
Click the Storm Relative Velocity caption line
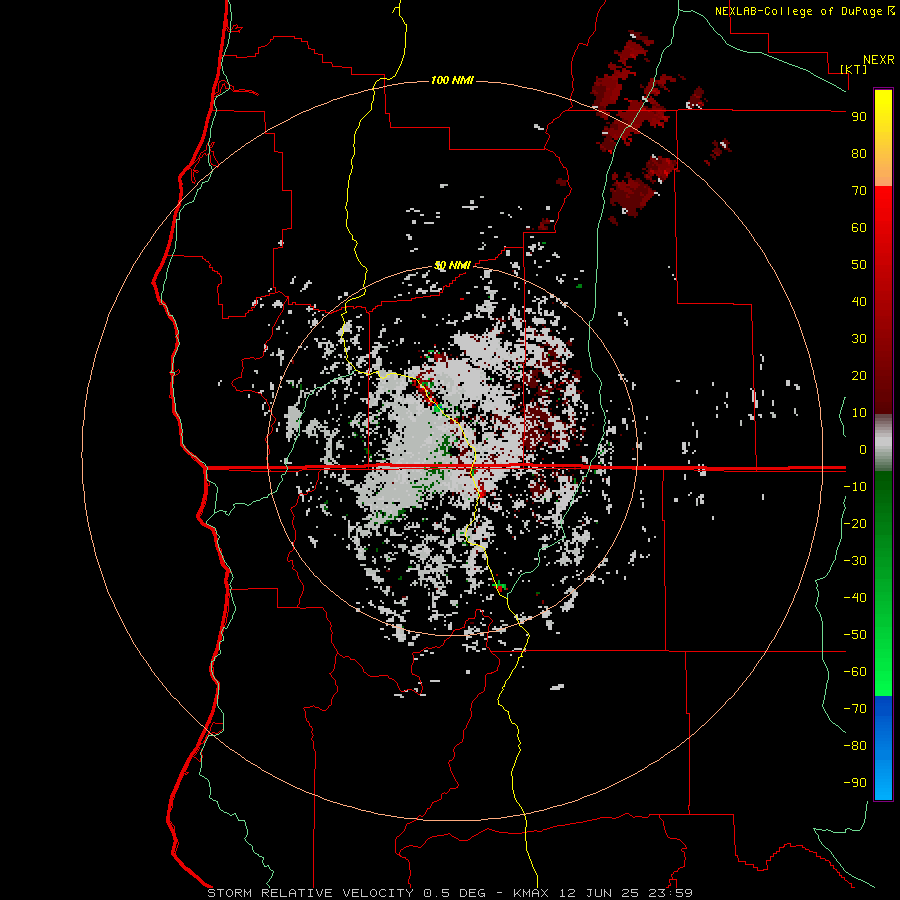(x=450, y=893)
